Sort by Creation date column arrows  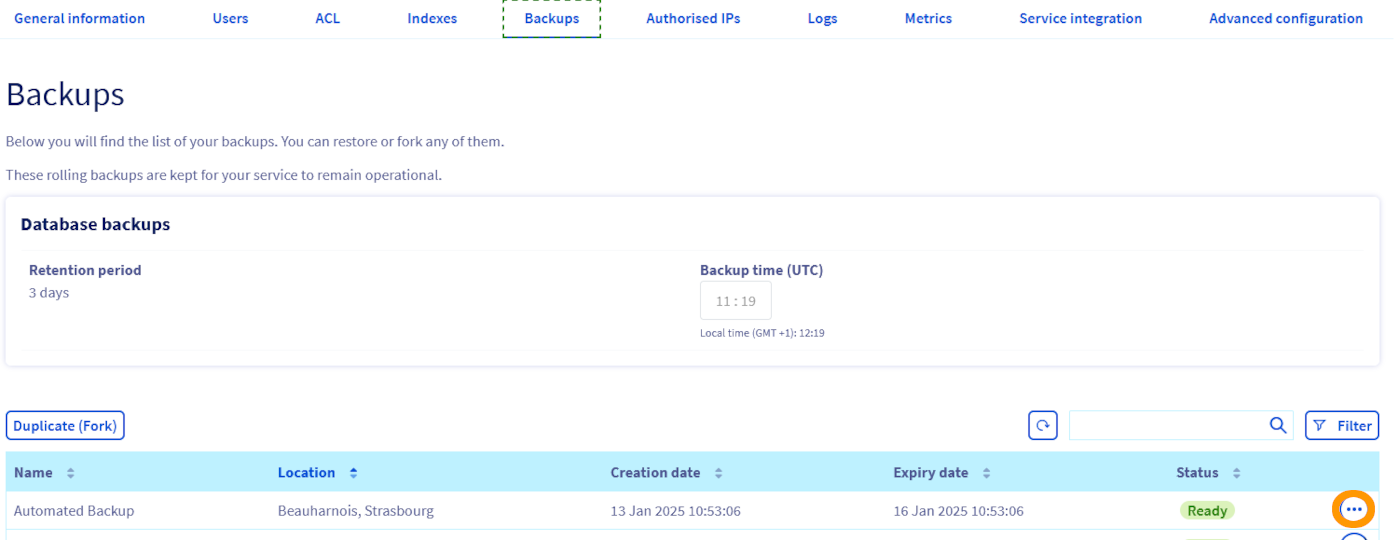718,473
